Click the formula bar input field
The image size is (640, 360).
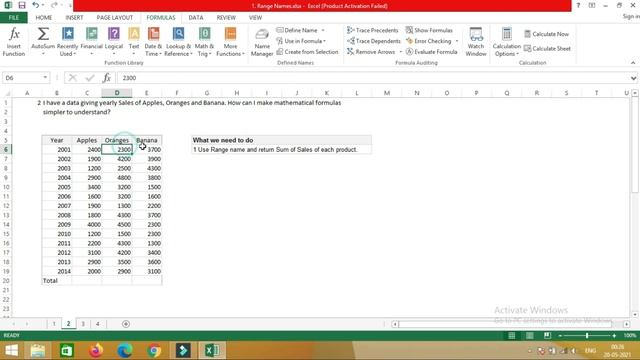click(373, 78)
